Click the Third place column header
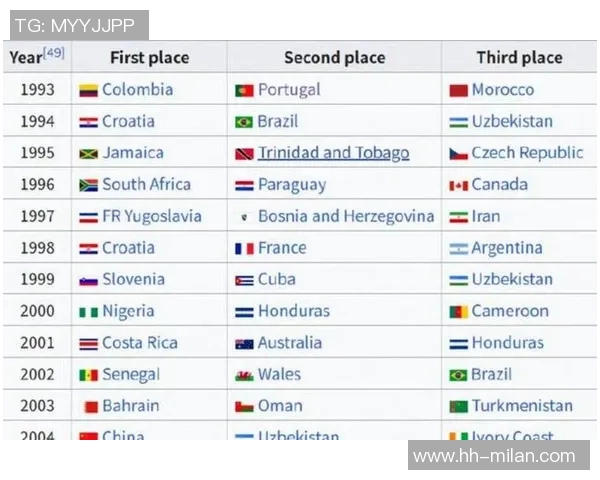 (x=519, y=58)
